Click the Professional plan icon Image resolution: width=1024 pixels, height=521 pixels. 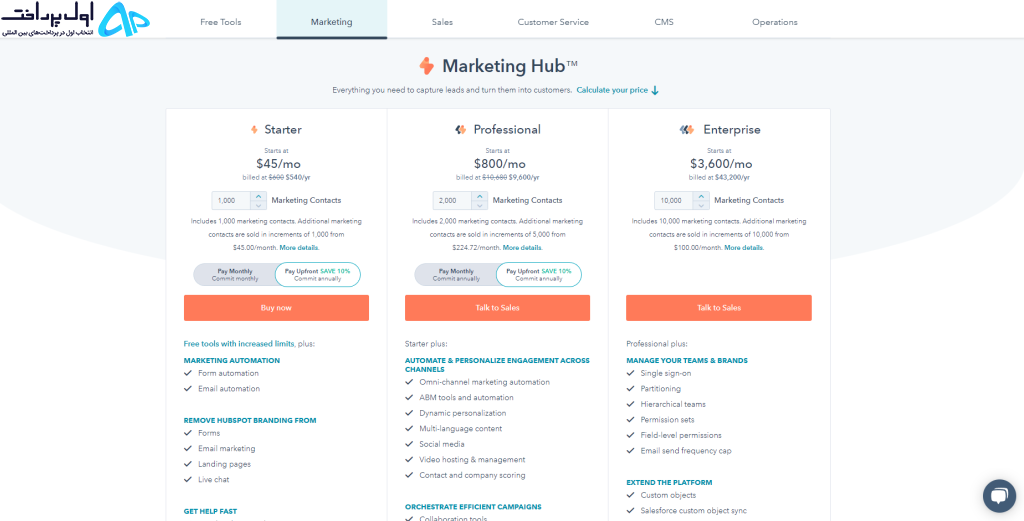pyautogui.click(x=460, y=130)
